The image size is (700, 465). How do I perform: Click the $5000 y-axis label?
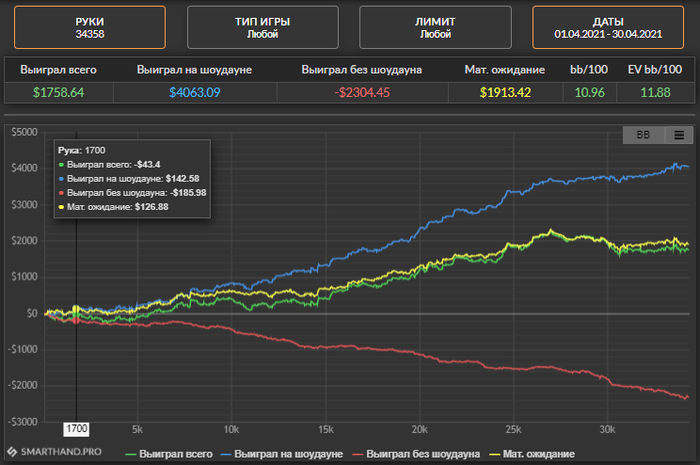(25, 132)
